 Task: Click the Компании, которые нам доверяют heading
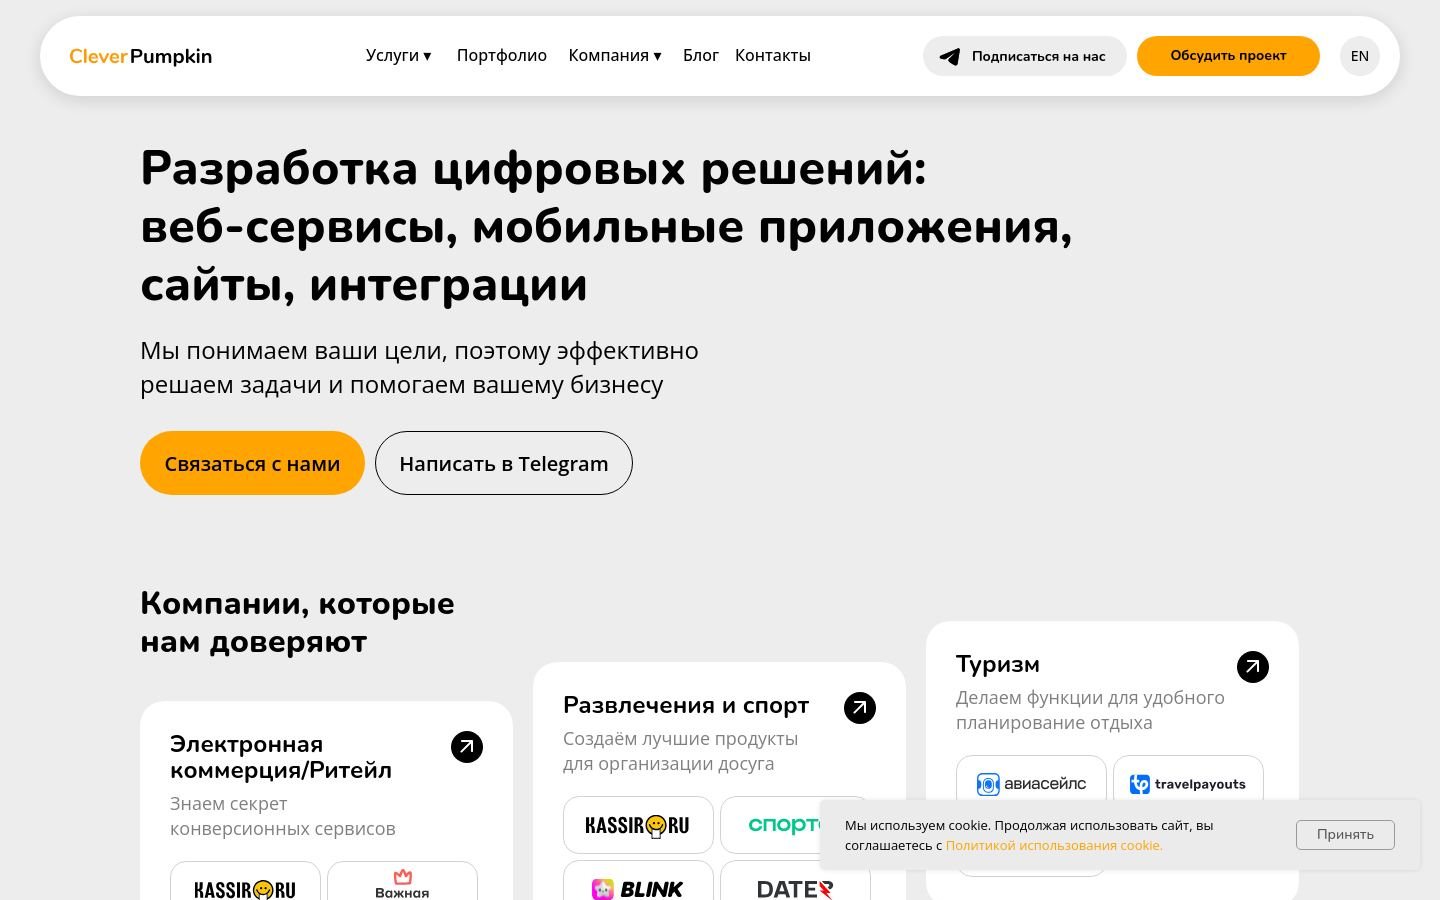coord(297,622)
